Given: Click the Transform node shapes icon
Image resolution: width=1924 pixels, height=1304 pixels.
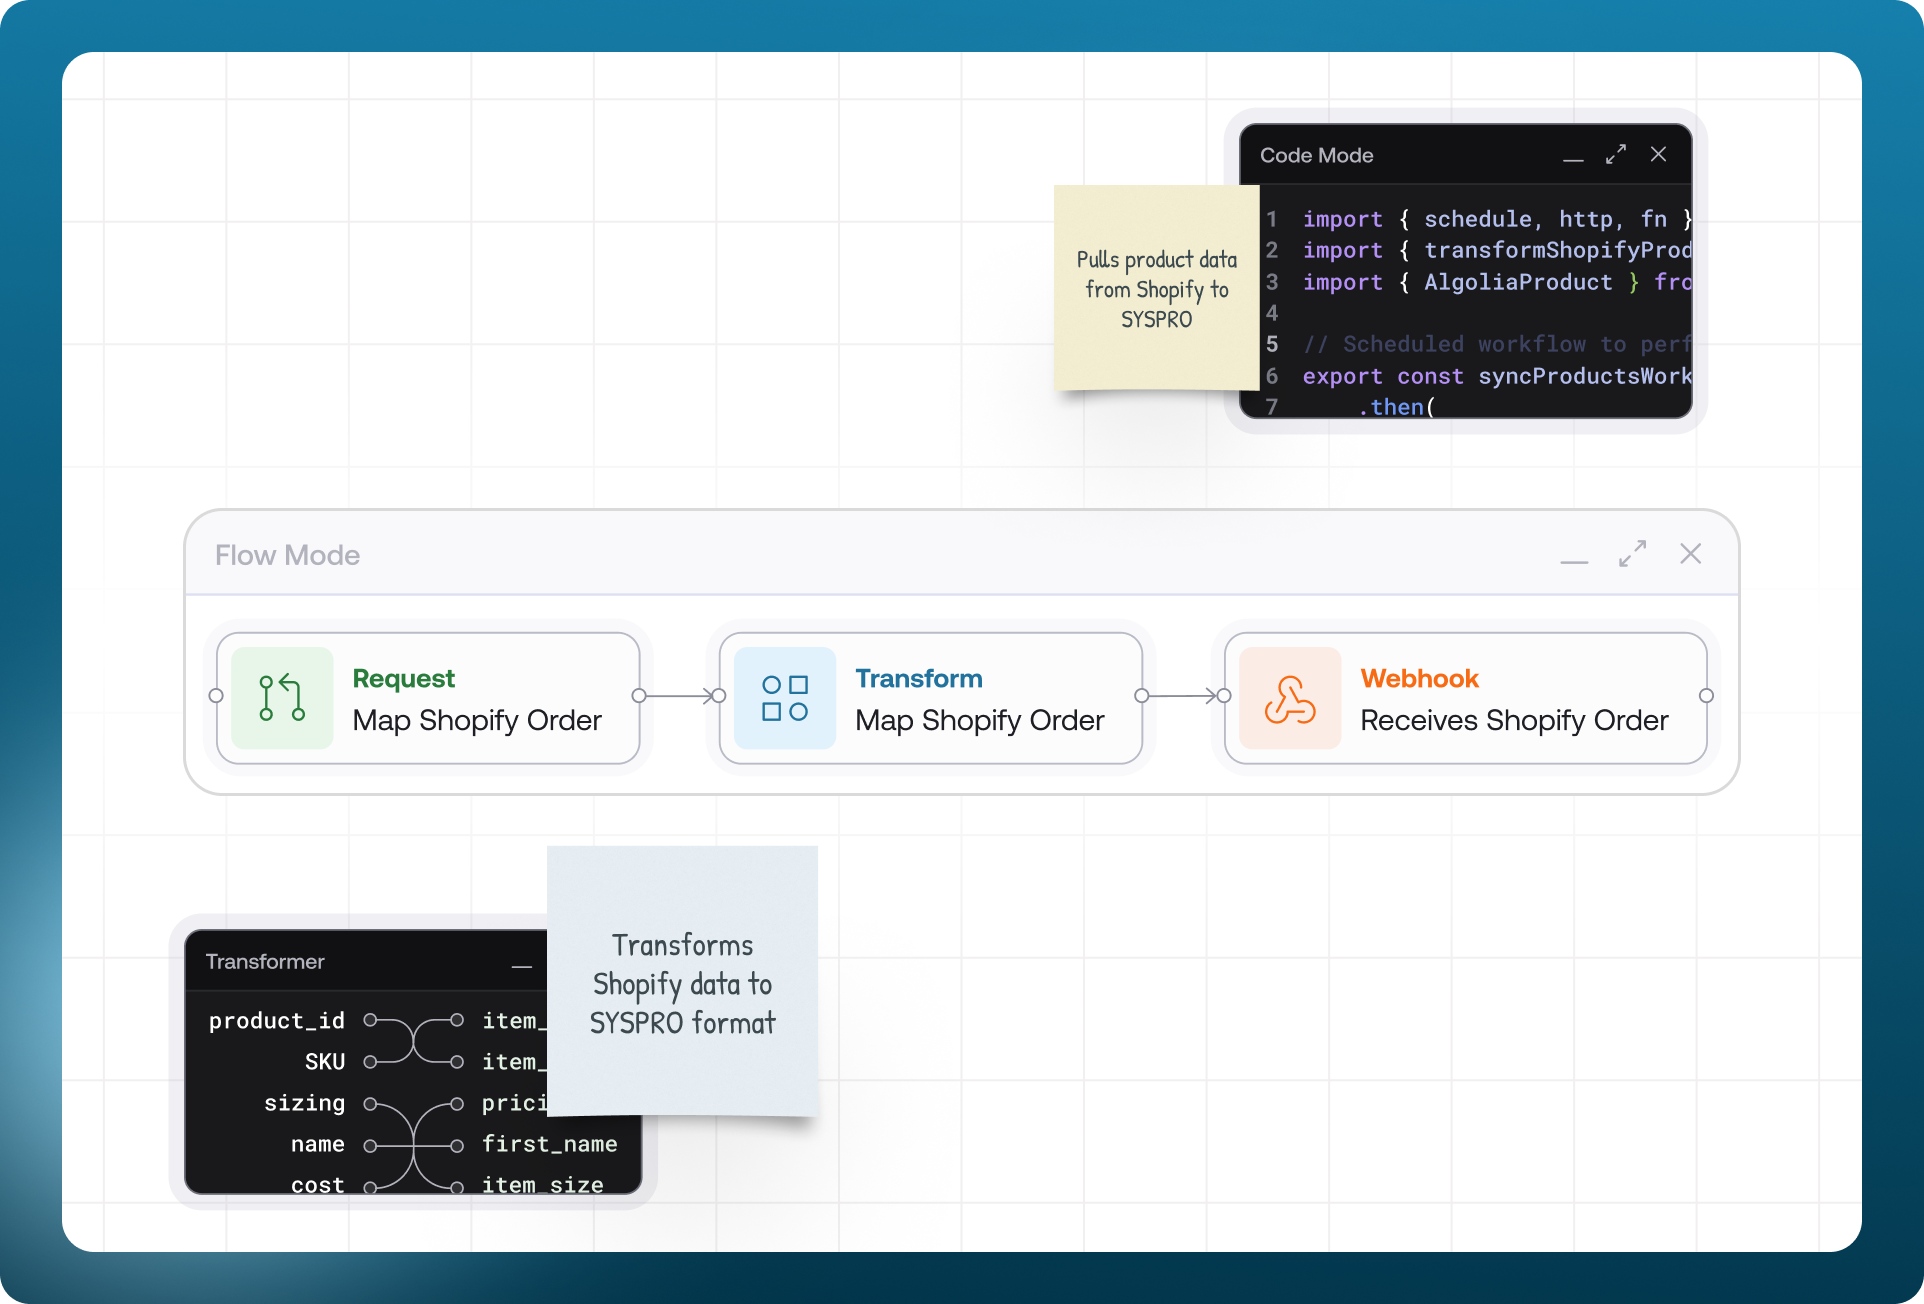Looking at the screenshot, I should pyautogui.click(x=785, y=698).
